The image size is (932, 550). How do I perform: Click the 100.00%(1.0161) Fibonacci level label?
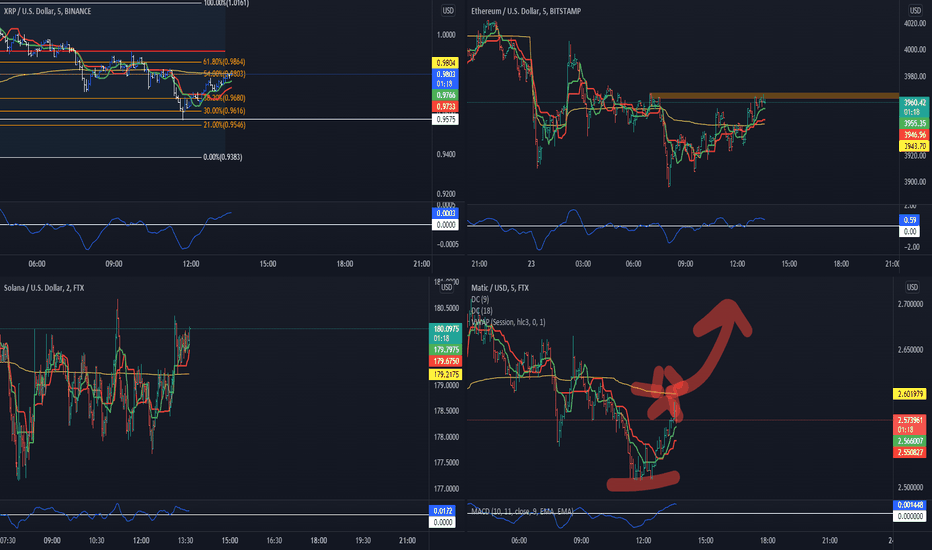pyautogui.click(x=226, y=4)
